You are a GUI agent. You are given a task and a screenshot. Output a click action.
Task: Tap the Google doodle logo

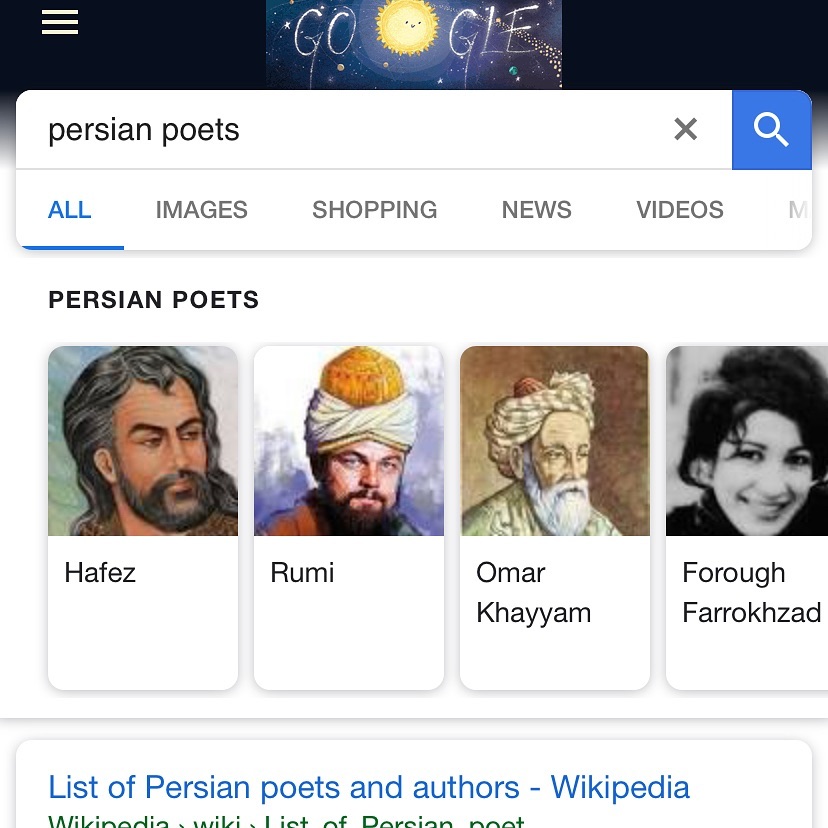tap(414, 44)
